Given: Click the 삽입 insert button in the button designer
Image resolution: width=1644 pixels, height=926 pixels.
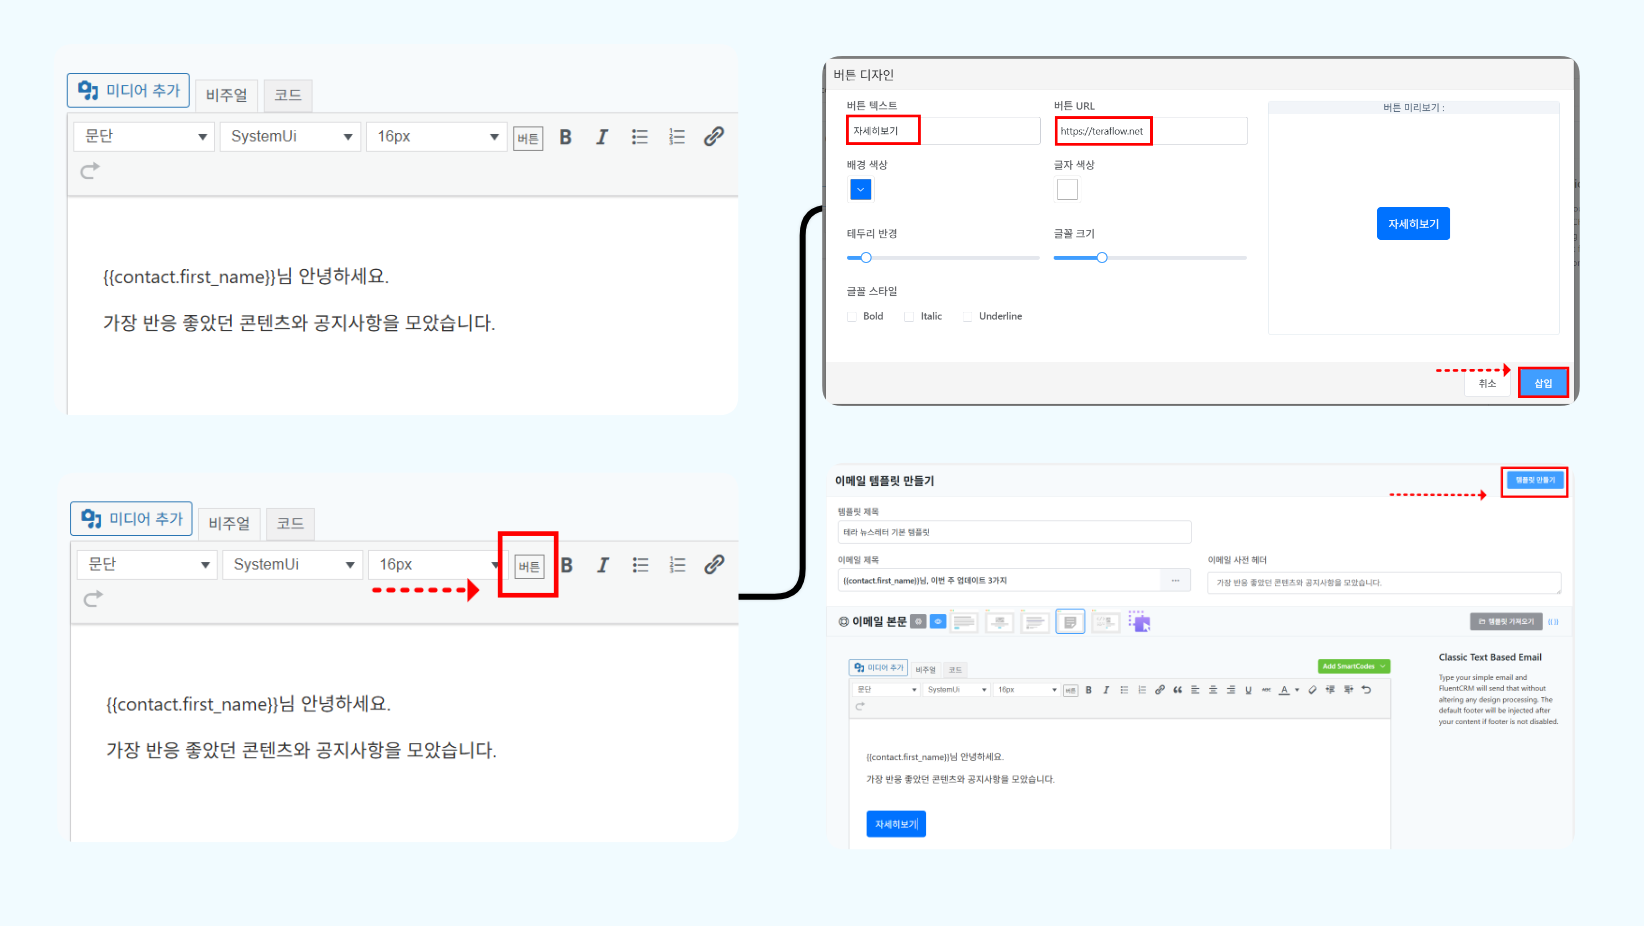Looking at the screenshot, I should coord(1542,382).
